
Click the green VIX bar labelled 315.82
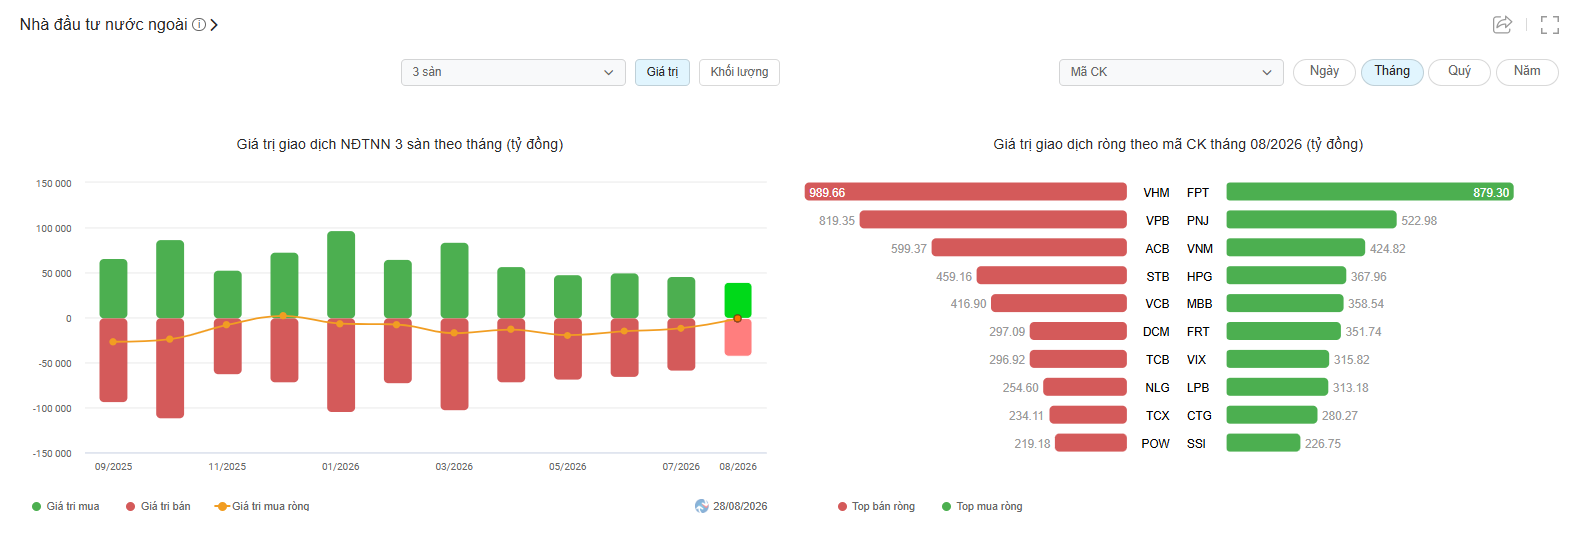click(1278, 359)
